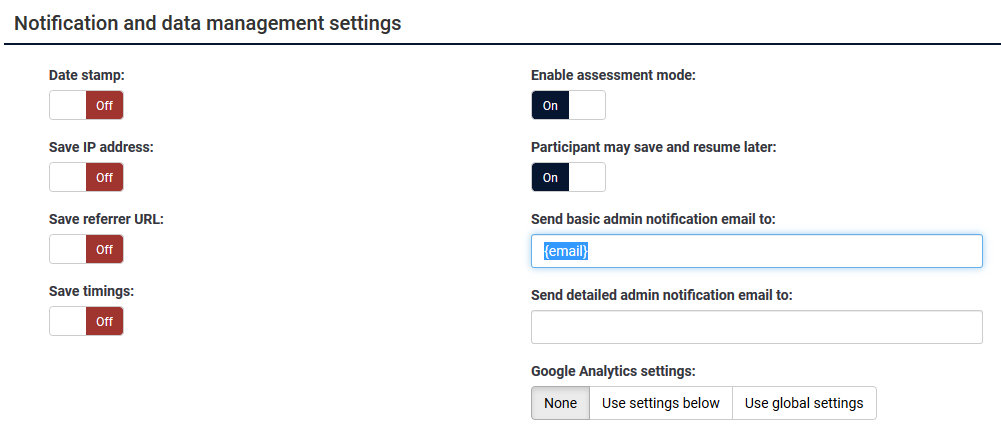Enable the Save referrer URL switch
This screenshot has height=436, width=1001.
coord(86,249)
